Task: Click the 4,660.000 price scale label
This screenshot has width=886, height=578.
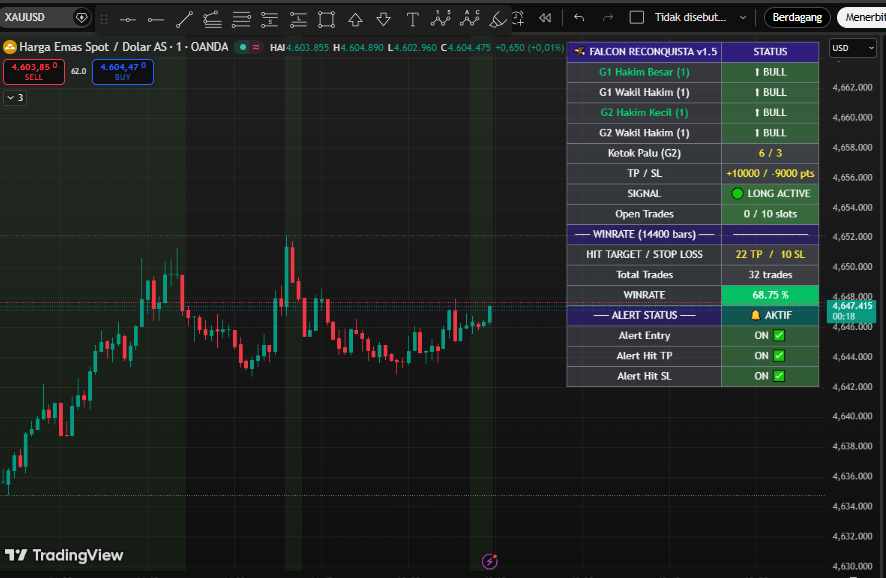Action: (x=852, y=118)
